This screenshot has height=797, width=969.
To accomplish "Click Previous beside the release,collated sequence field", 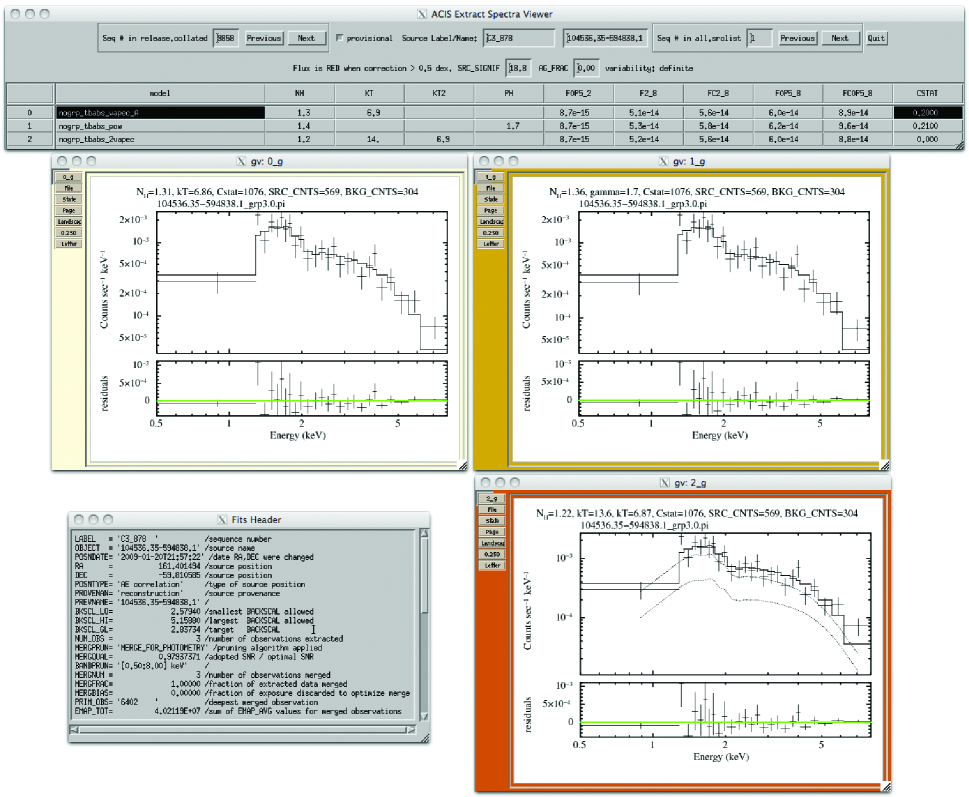I will pyautogui.click(x=264, y=38).
